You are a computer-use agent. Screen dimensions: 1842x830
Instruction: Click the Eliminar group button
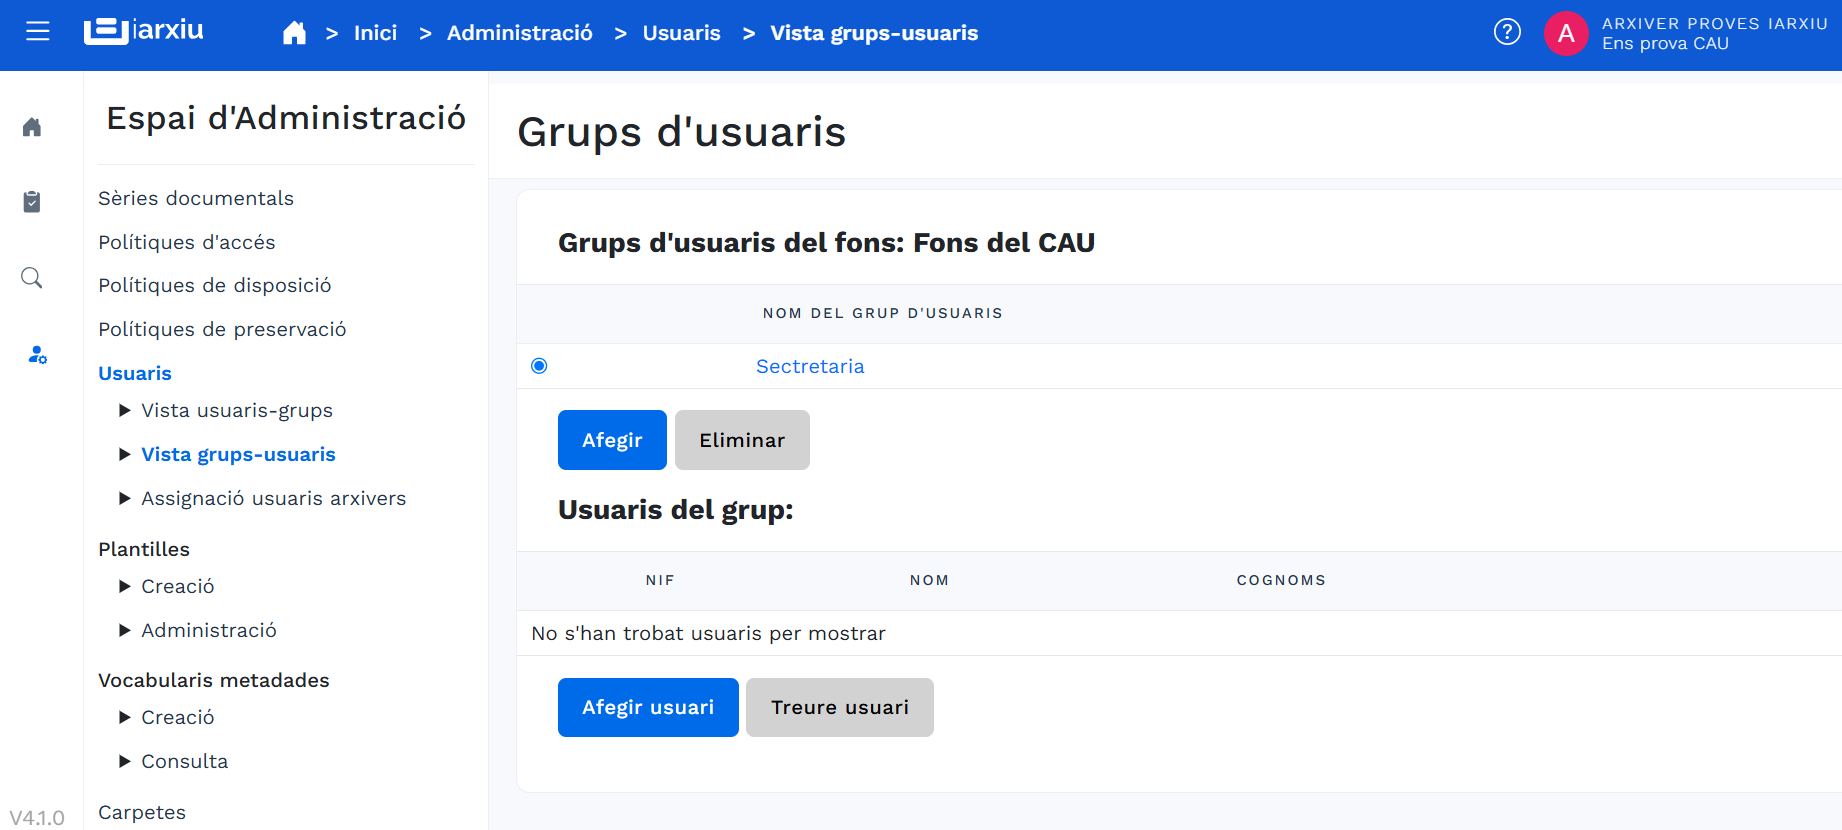(x=742, y=440)
